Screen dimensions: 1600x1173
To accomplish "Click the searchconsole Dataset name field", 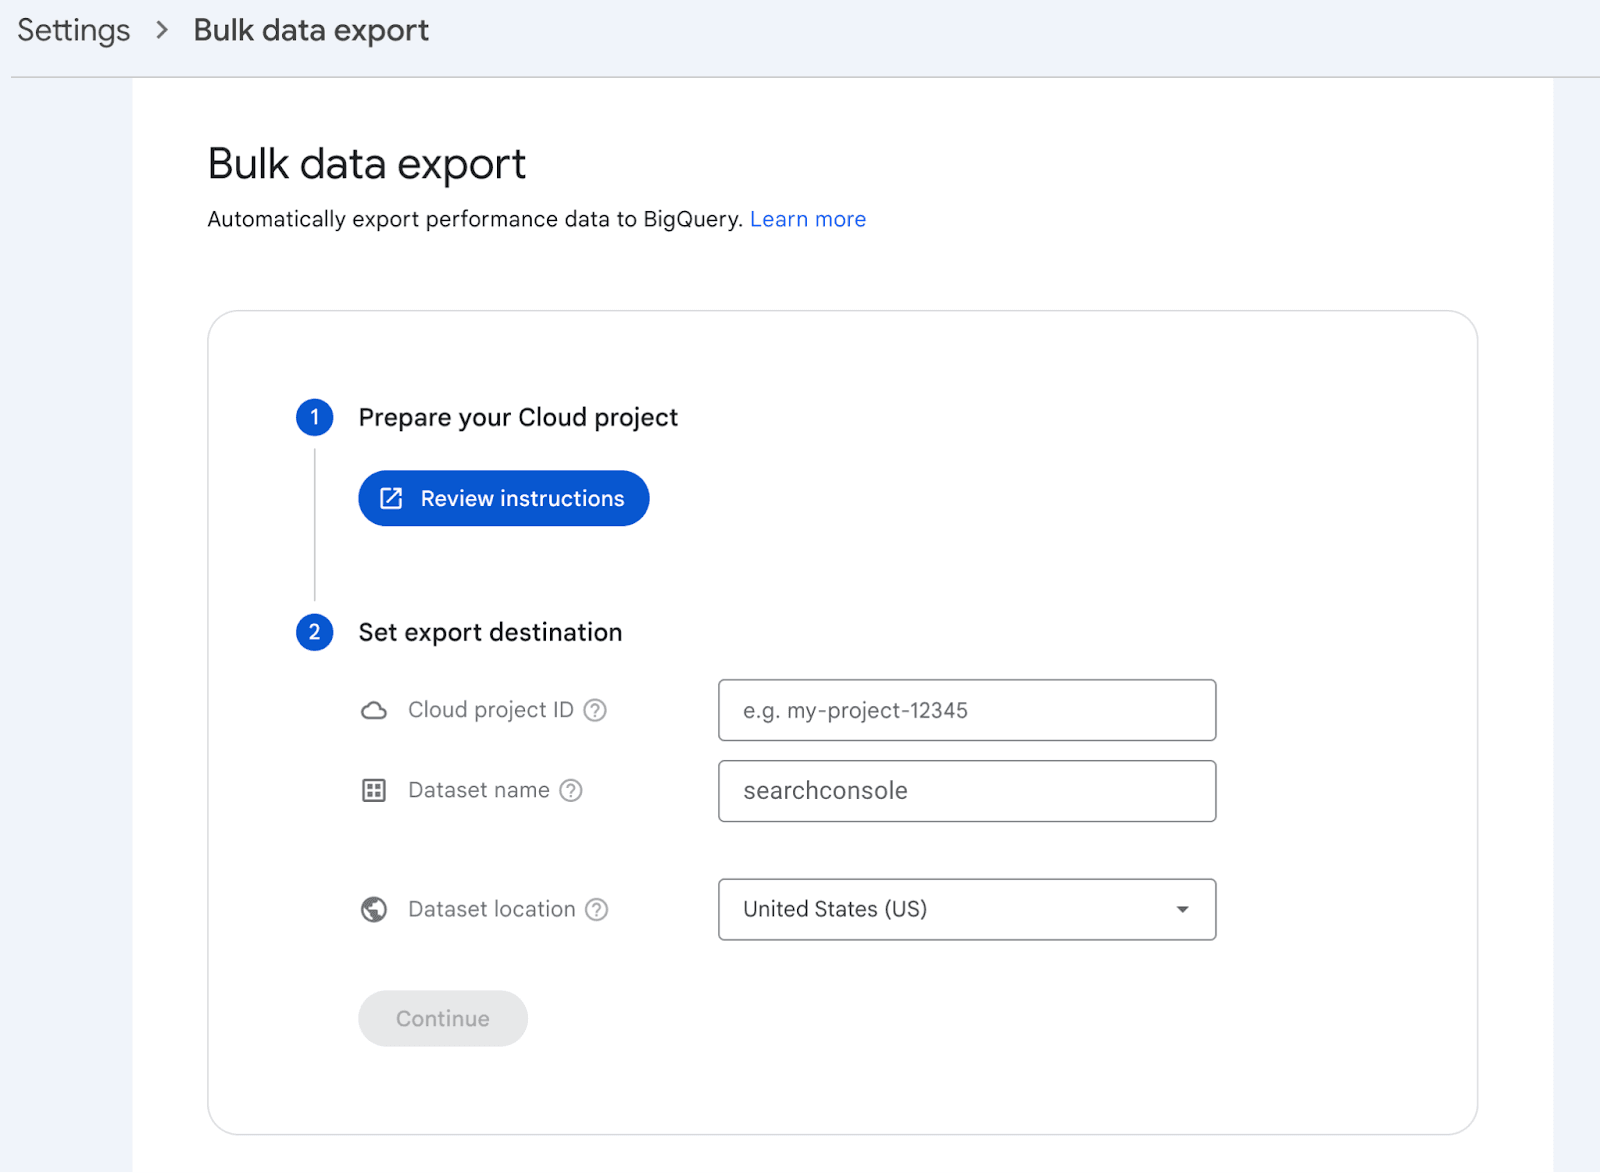I will point(966,790).
